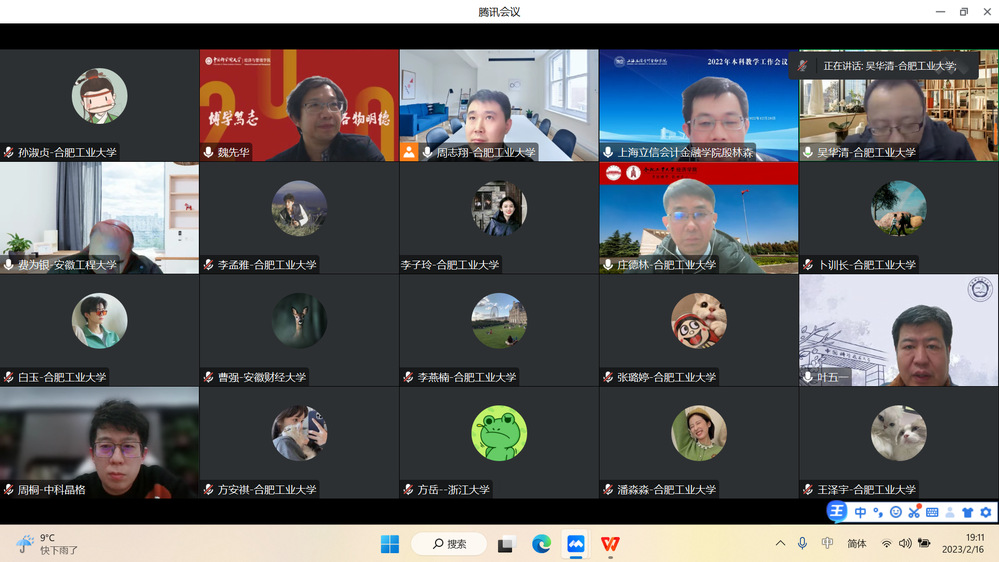The height and width of the screenshot is (562, 999).
Task: Select 叶五一's video tile
Action: pos(898,330)
